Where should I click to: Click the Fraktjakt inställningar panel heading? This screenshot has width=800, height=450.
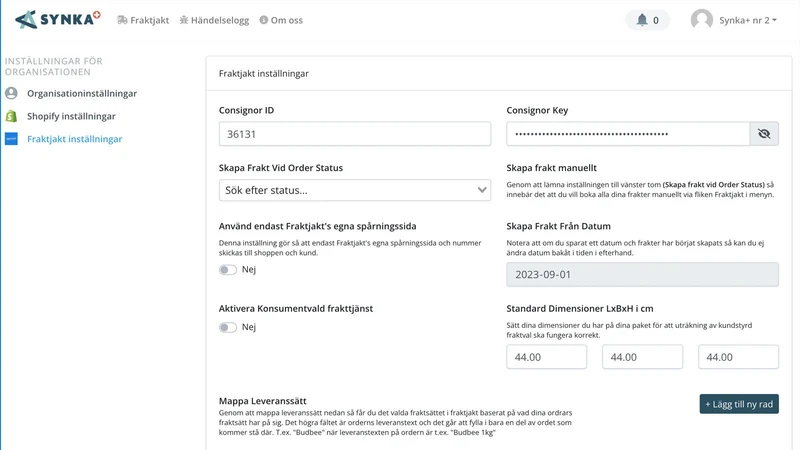pyautogui.click(x=264, y=73)
